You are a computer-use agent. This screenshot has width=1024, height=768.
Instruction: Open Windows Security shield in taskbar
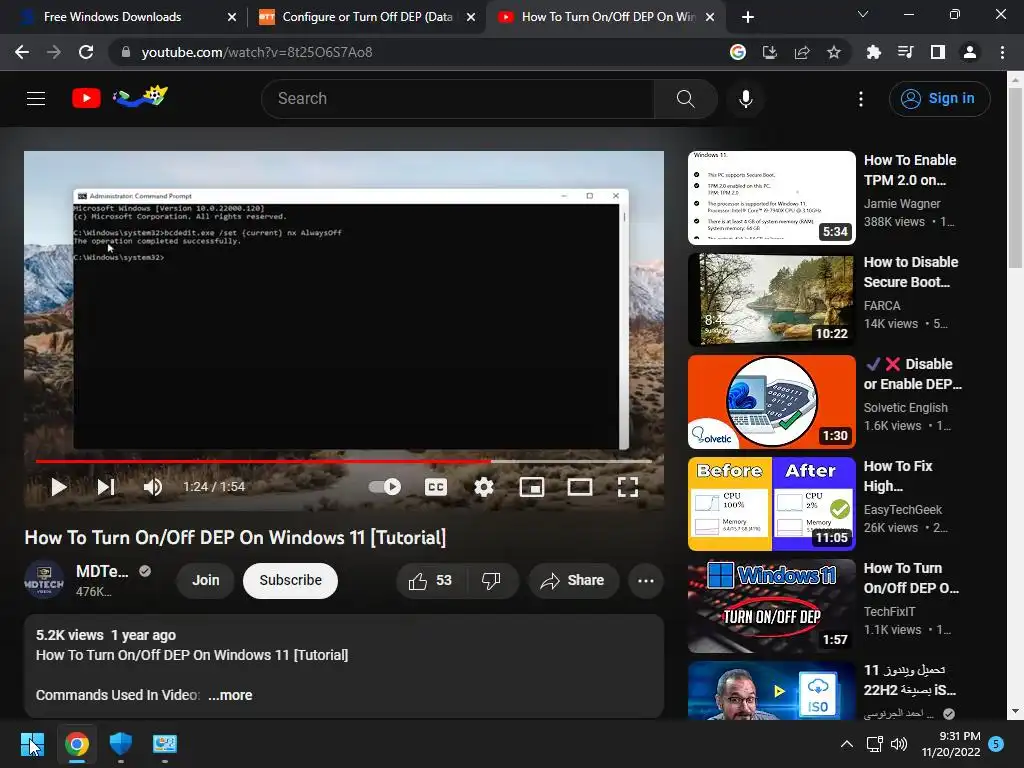pyautogui.click(x=121, y=744)
